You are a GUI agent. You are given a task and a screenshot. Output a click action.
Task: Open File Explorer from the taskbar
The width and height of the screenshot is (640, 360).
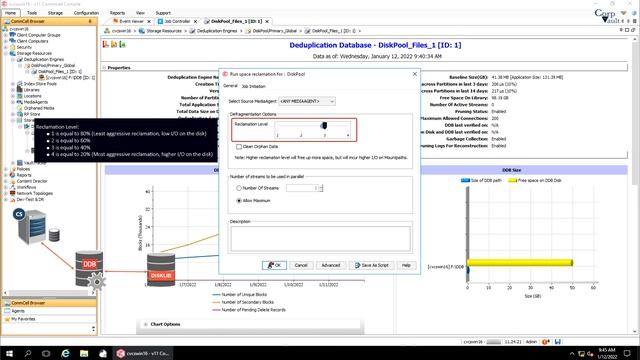coord(84,353)
